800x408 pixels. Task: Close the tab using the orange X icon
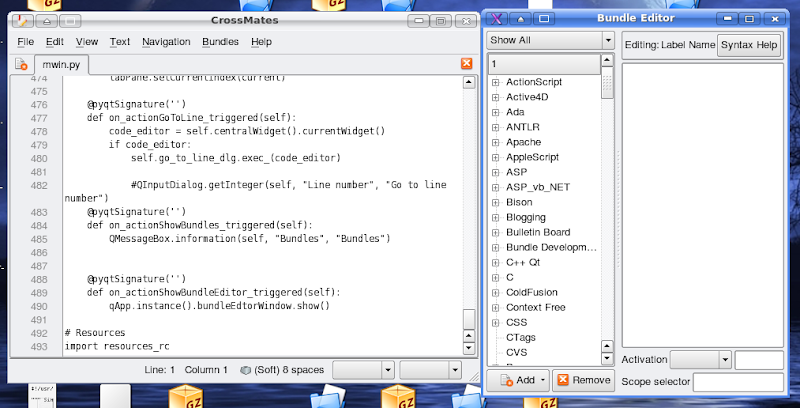(x=466, y=63)
